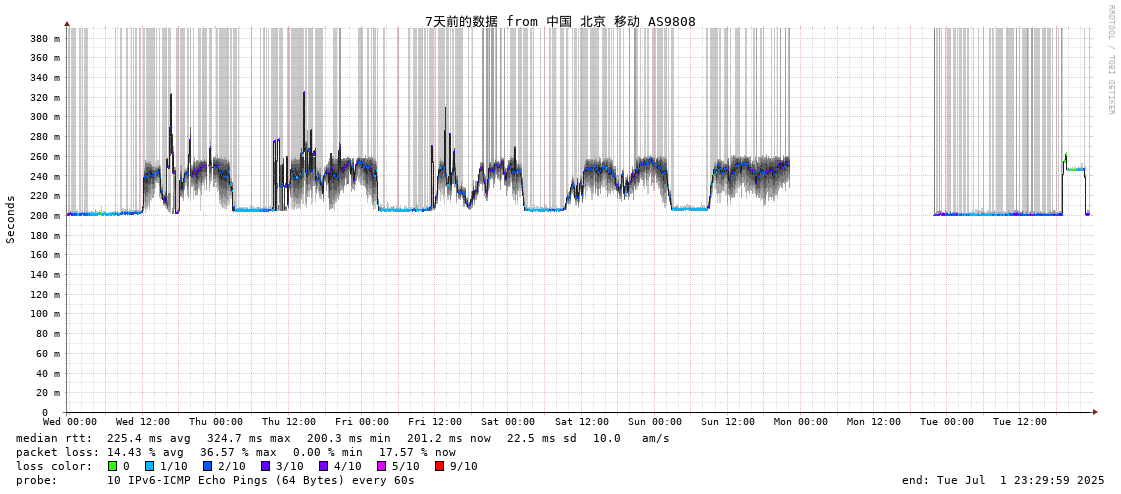Click the '324.7 ms max' value

(x=250, y=438)
